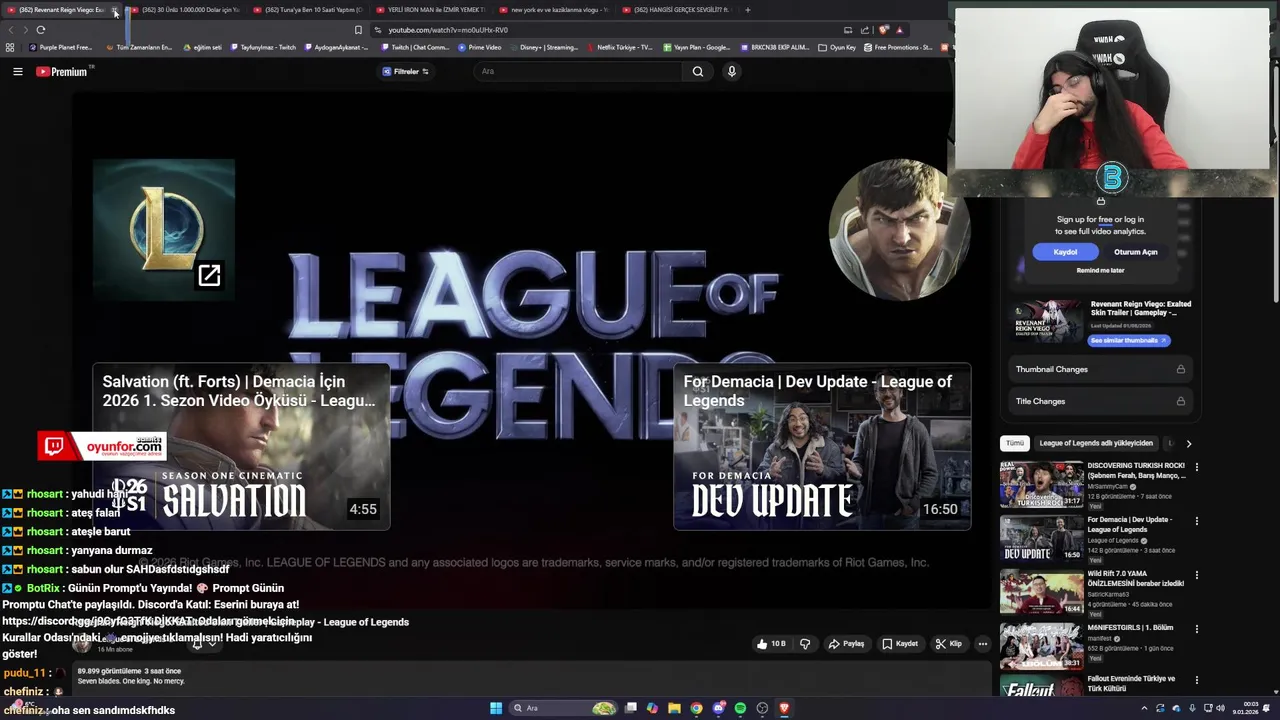
Task: Like the video with the thumbs-up button
Action: point(771,644)
